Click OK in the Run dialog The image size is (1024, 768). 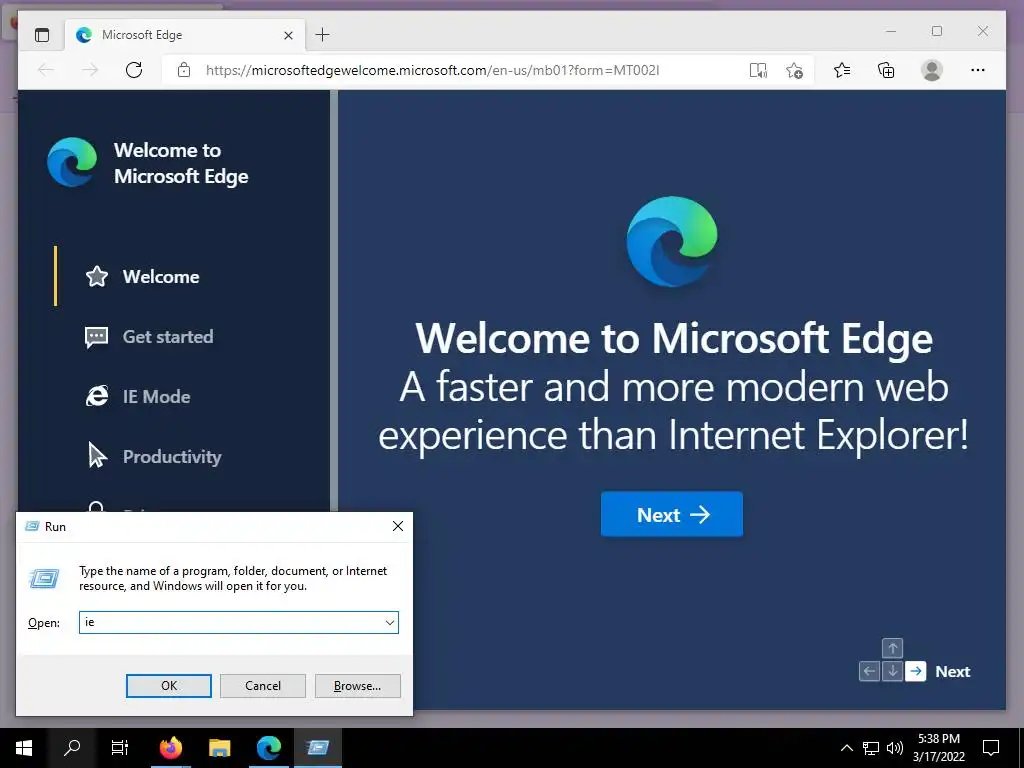coord(168,686)
